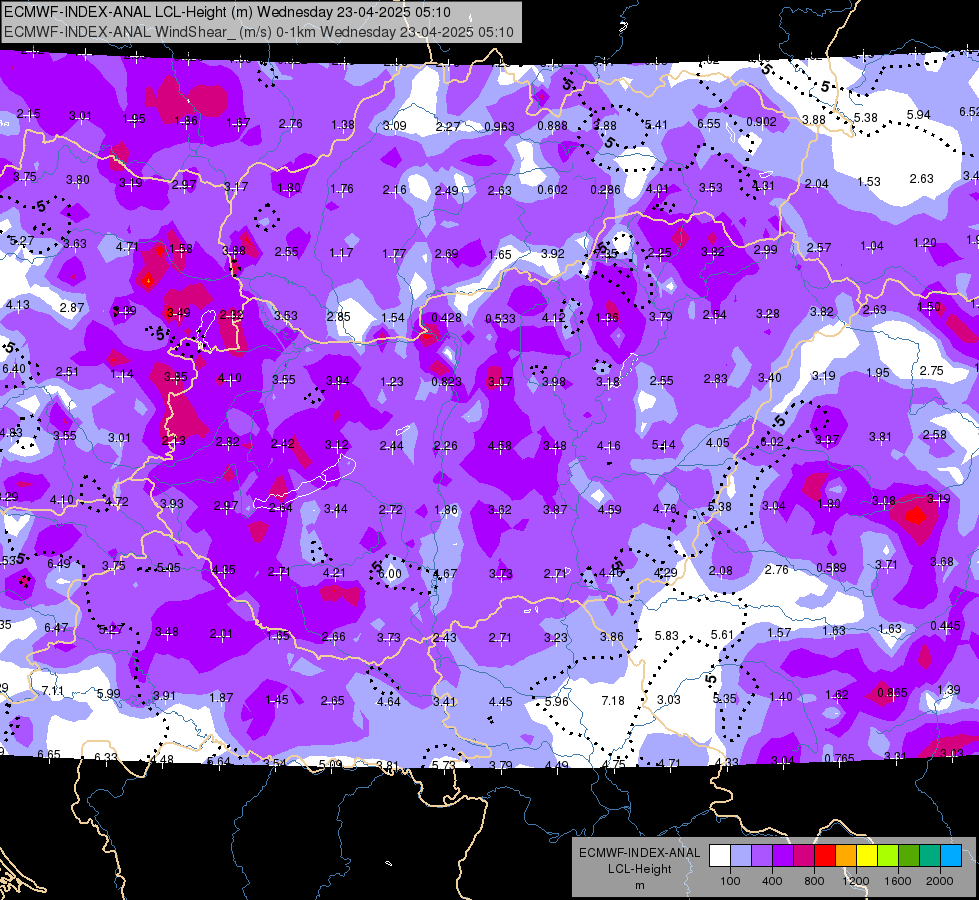The height and width of the screenshot is (900, 979).
Task: Click the wind shear value 7.11
Action: [52, 691]
